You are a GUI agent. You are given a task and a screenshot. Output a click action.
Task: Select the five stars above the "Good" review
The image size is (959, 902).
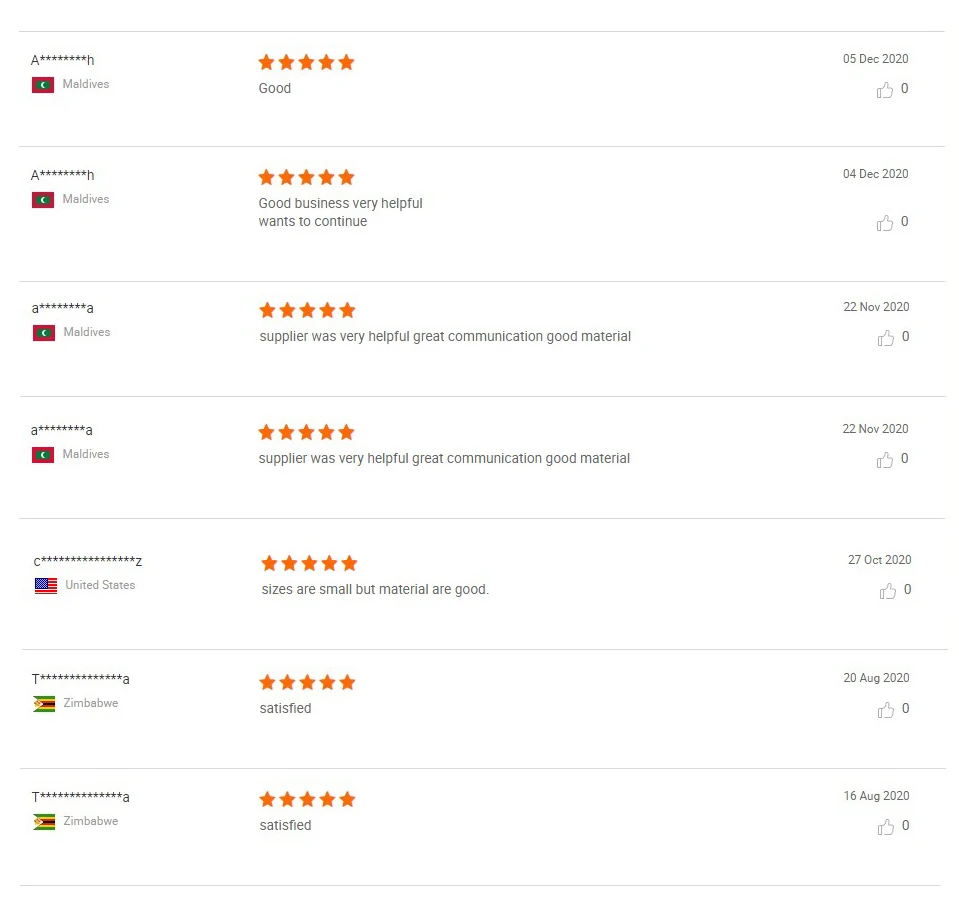pos(306,62)
